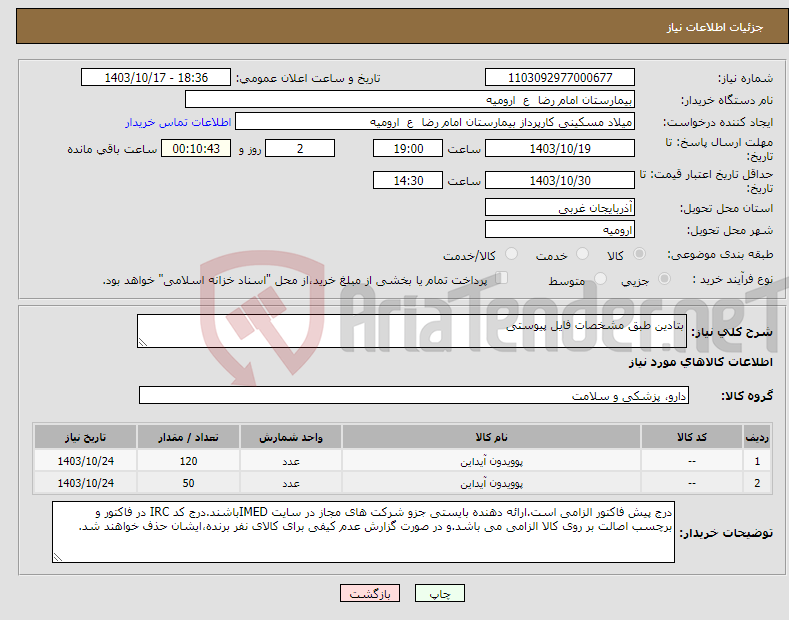Click the response deadline date 1403/10/19
This screenshot has width=789, height=620.
(x=560, y=148)
